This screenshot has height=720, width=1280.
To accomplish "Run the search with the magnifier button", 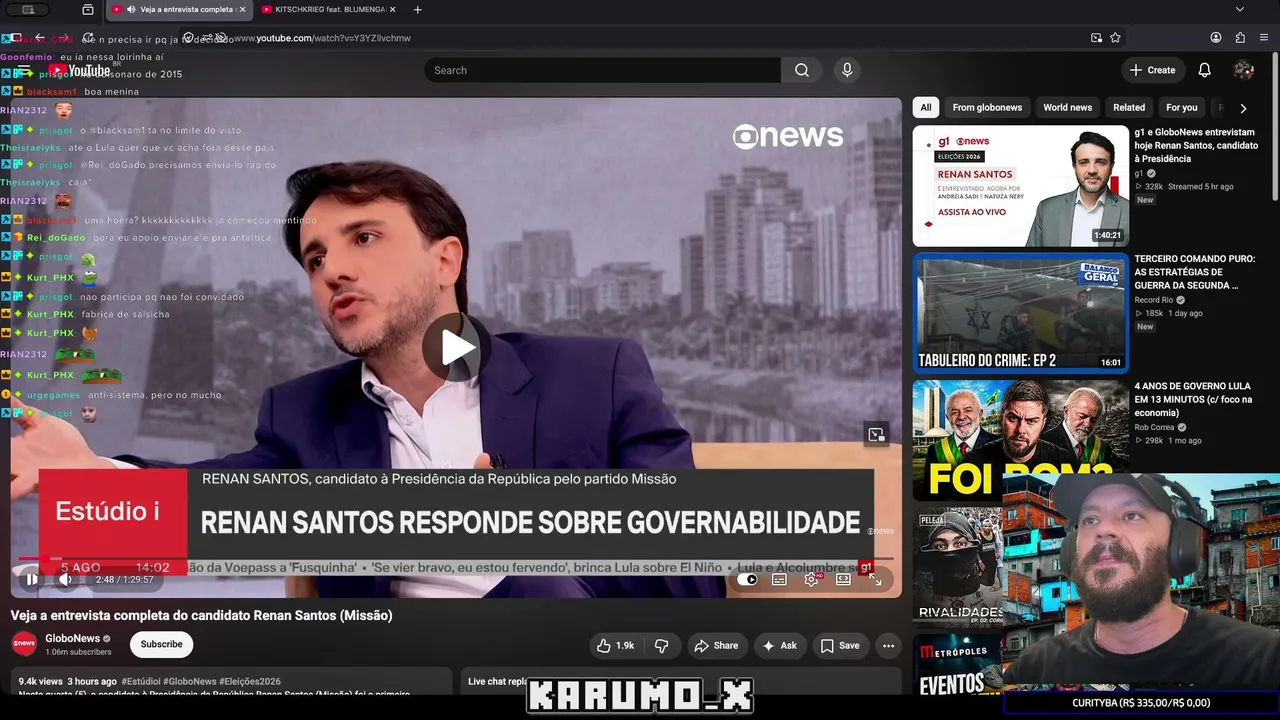I will [x=802, y=70].
